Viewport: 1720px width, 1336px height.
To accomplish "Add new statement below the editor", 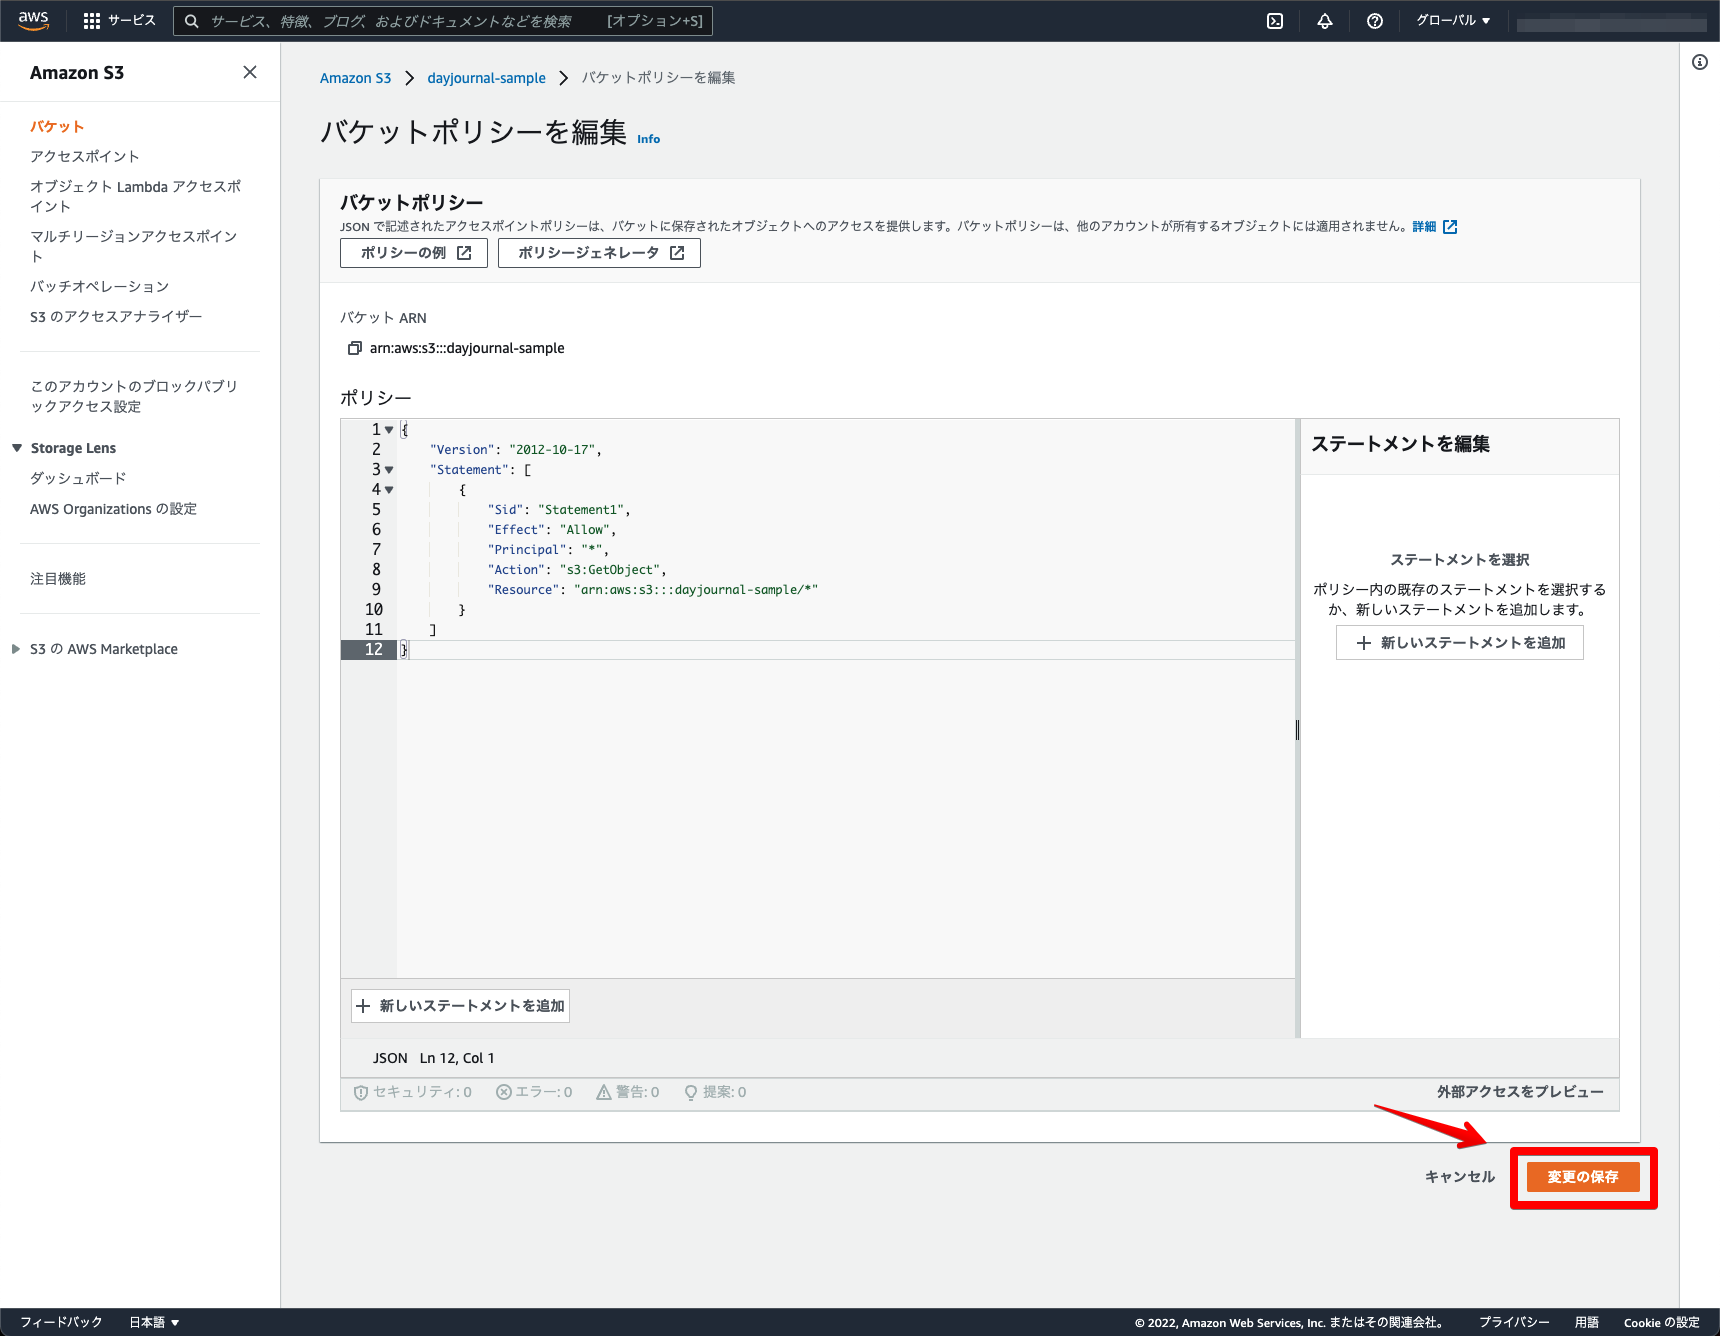I will (x=460, y=1006).
